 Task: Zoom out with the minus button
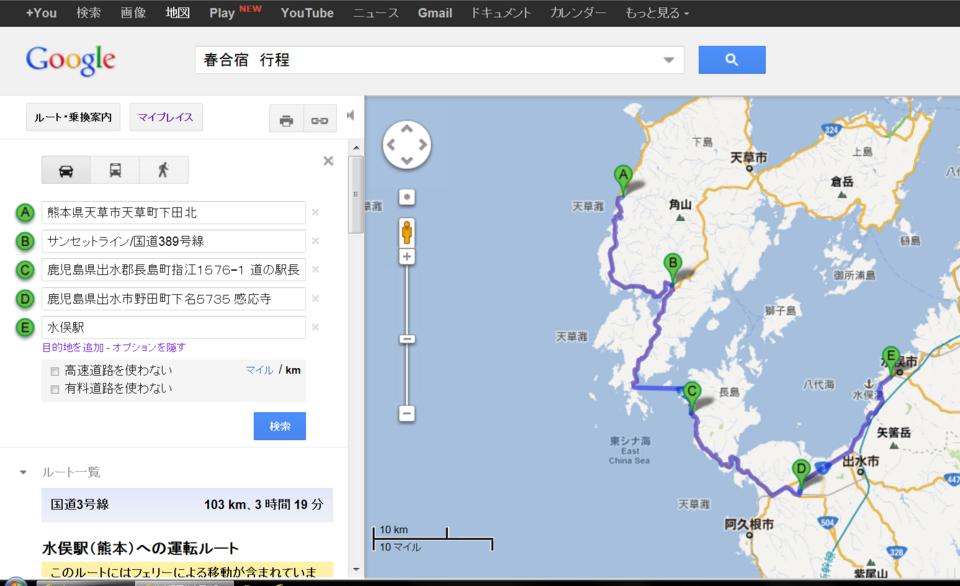[x=407, y=413]
